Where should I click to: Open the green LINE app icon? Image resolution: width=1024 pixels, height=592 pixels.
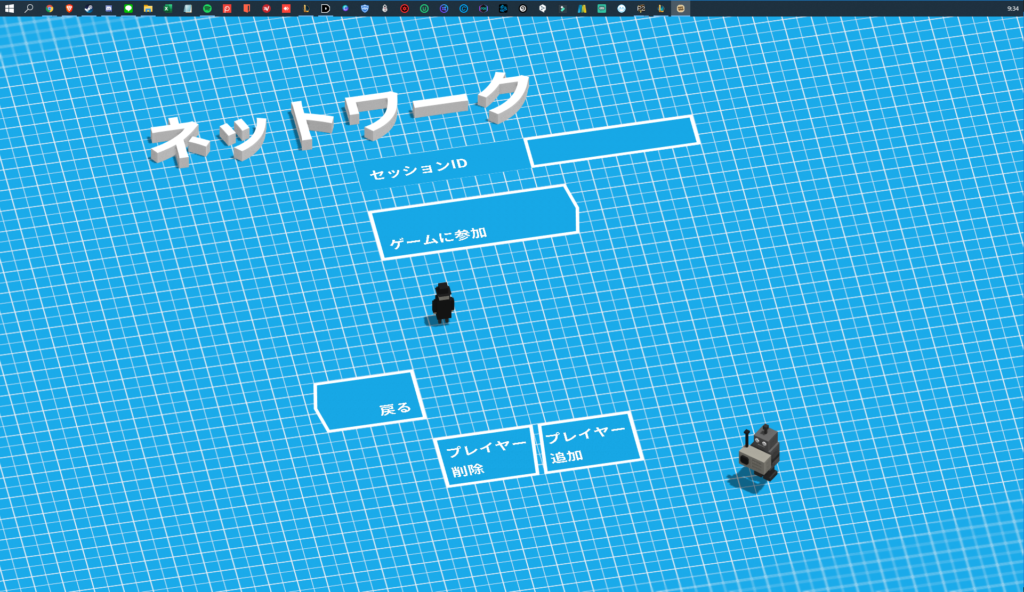(128, 8)
